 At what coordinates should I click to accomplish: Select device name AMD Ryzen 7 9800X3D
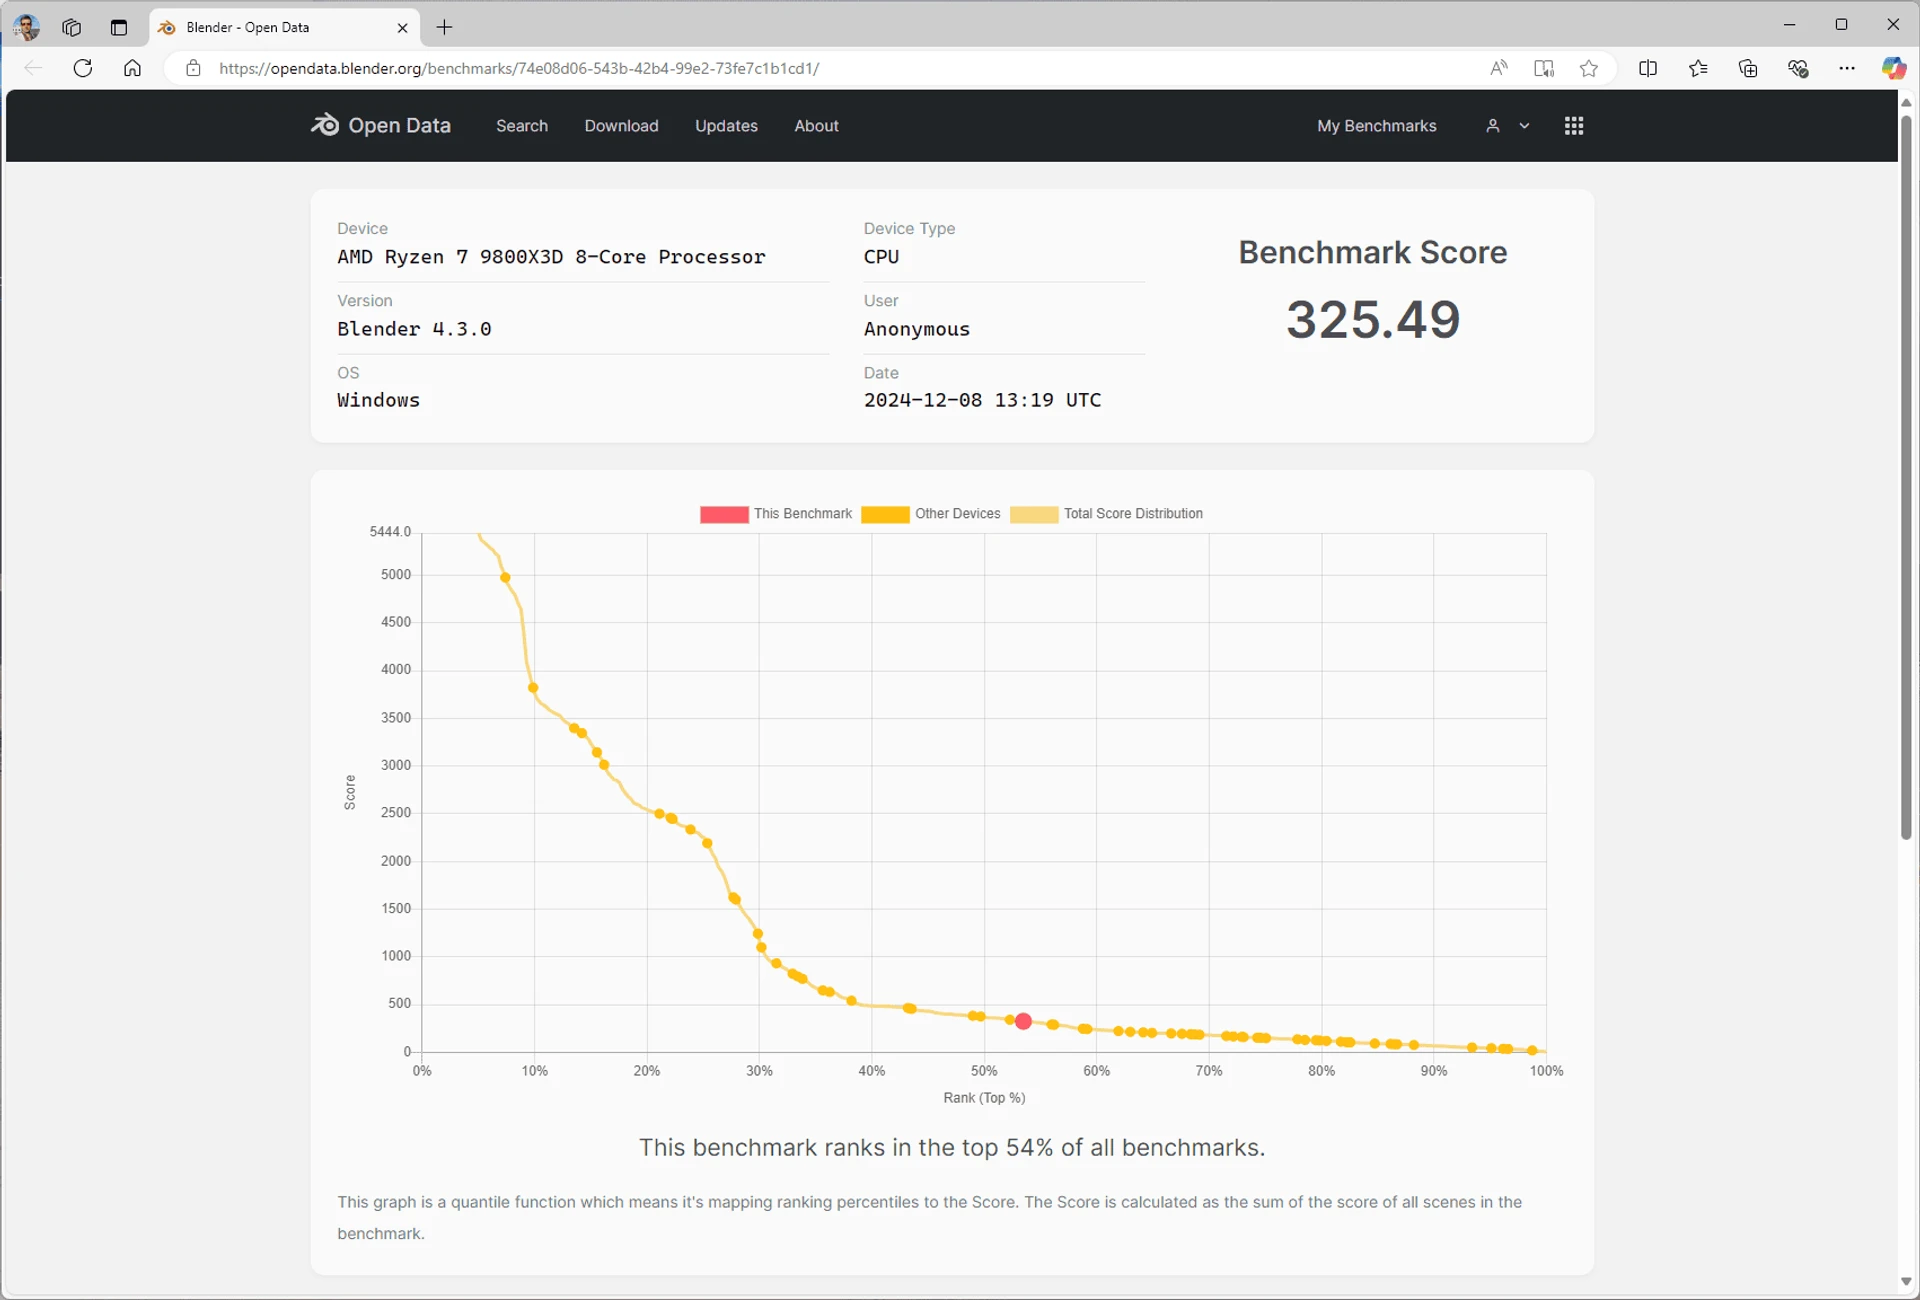pyautogui.click(x=551, y=257)
